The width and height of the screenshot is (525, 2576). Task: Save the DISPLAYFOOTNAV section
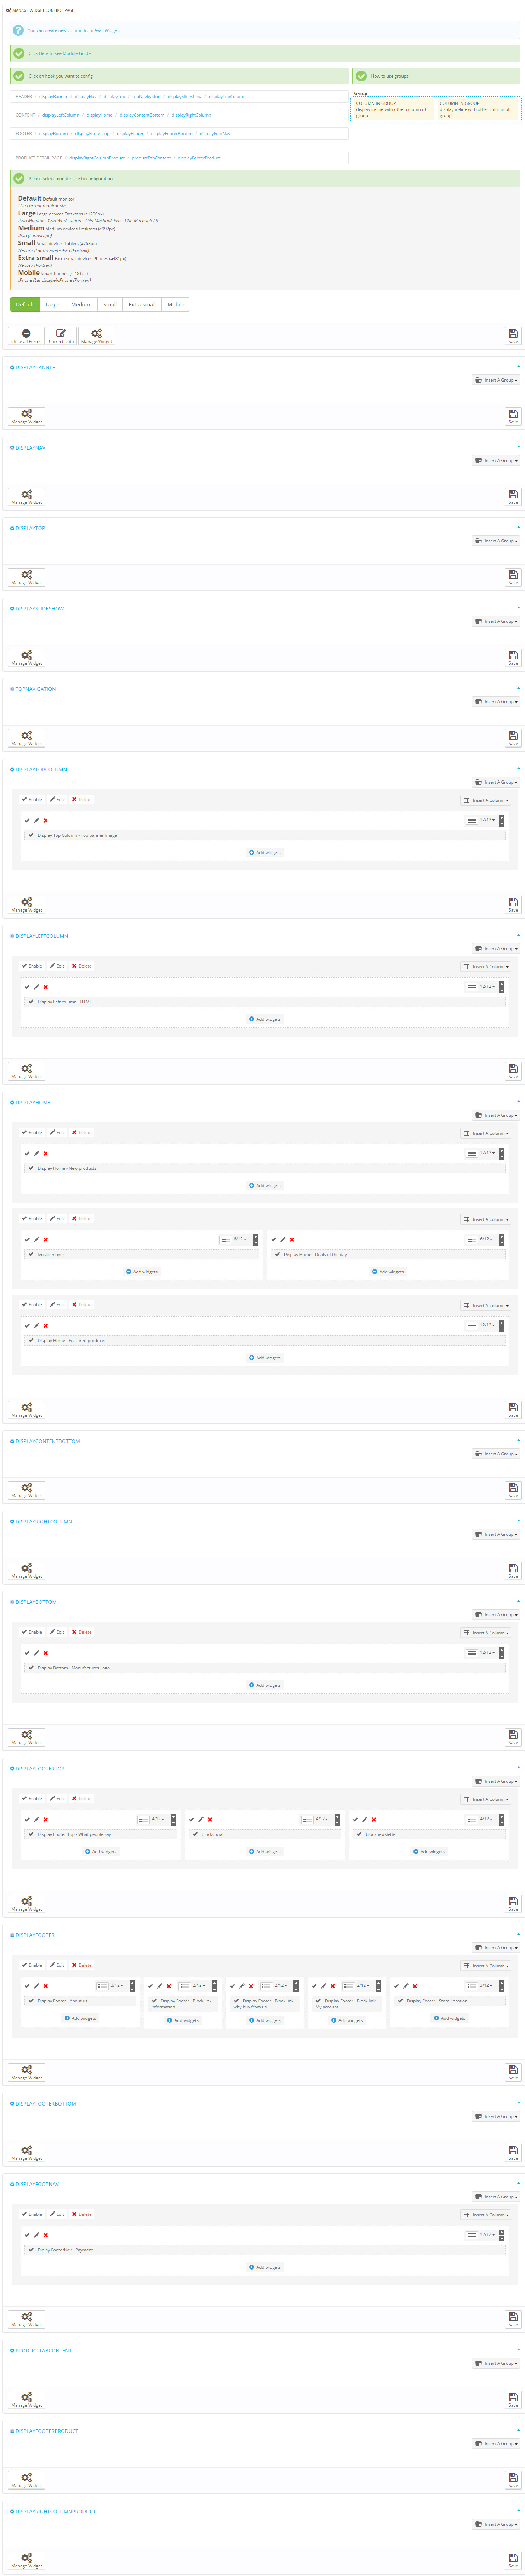pyautogui.click(x=513, y=2319)
